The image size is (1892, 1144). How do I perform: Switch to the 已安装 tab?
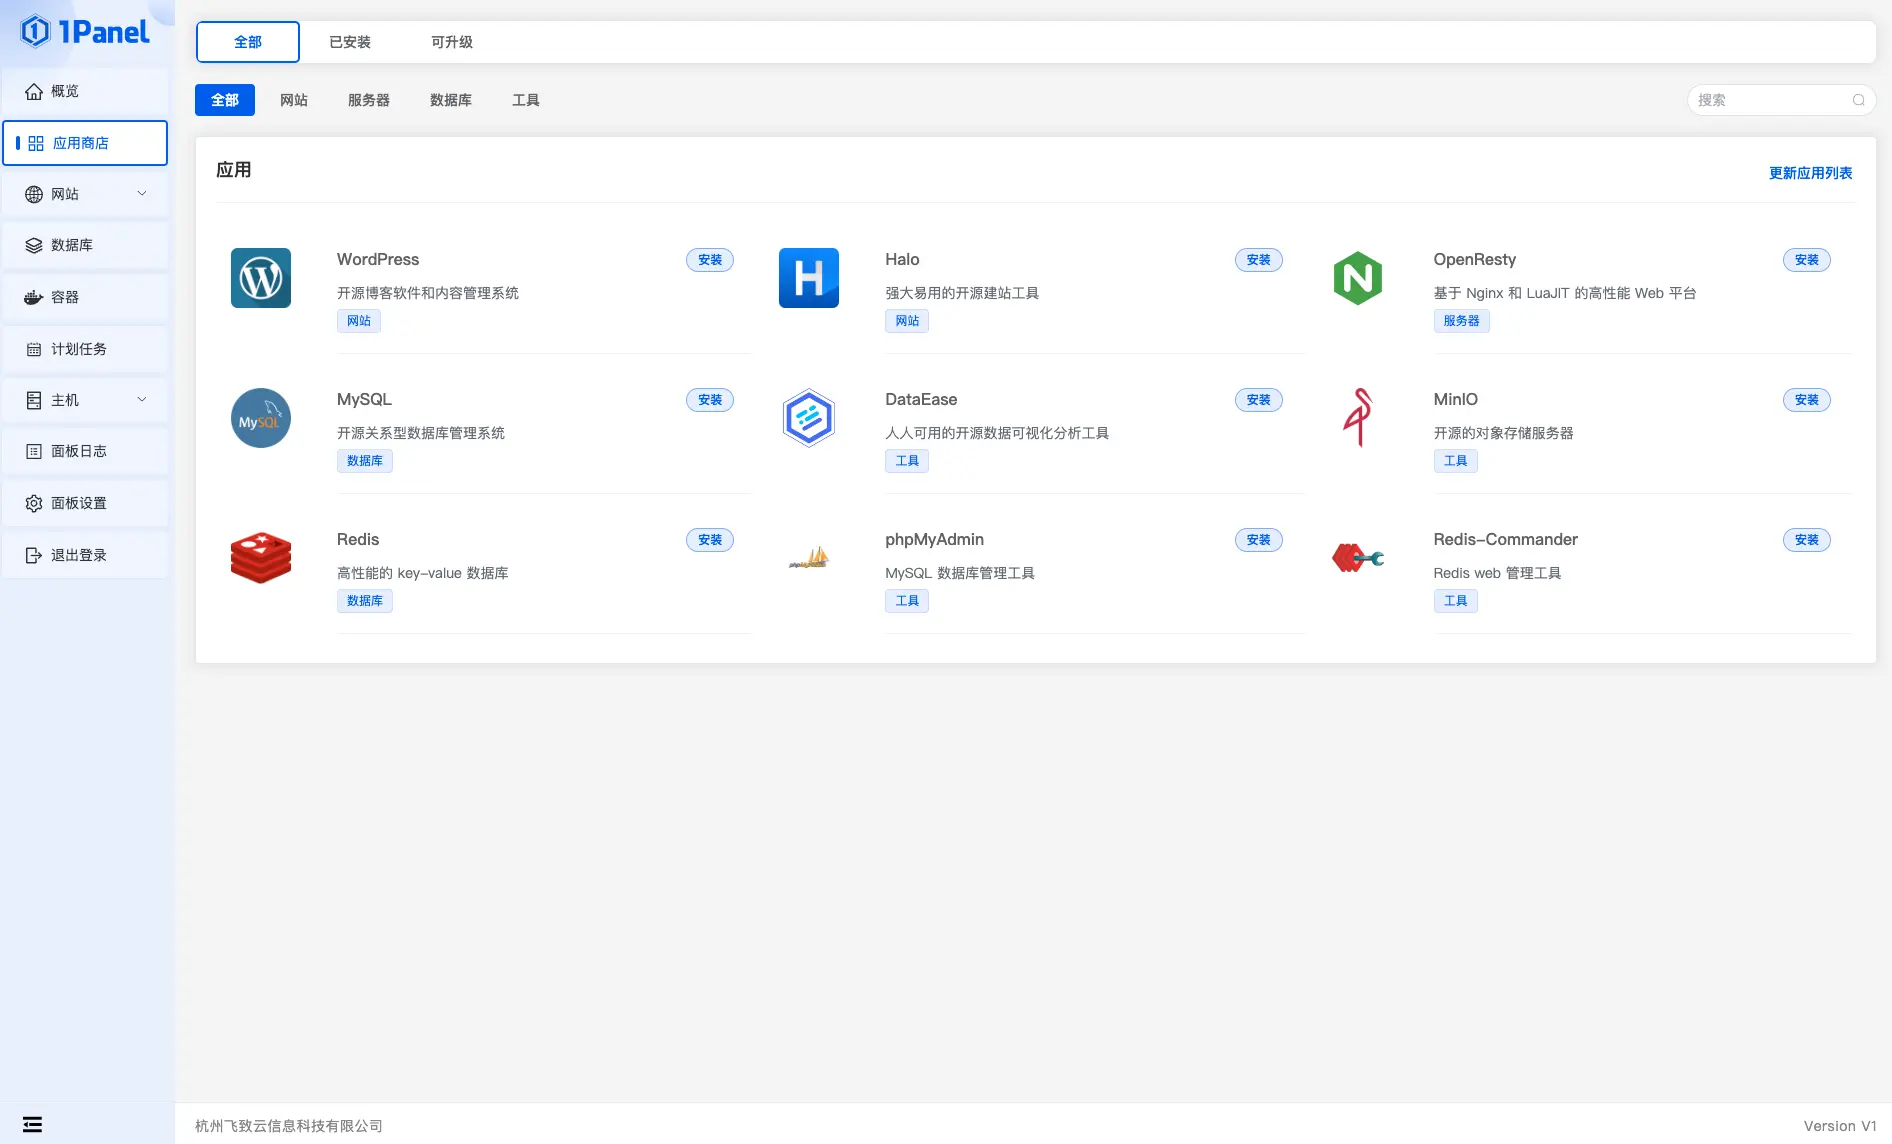click(x=350, y=42)
